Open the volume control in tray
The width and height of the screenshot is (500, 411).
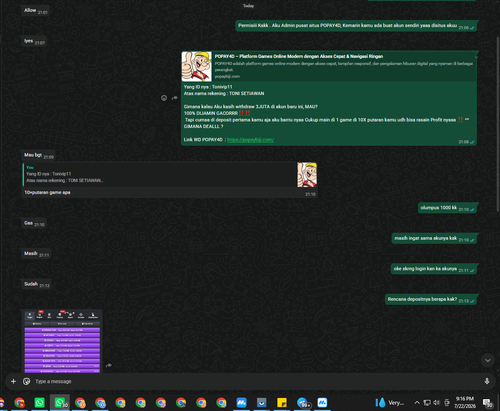click(x=436, y=403)
